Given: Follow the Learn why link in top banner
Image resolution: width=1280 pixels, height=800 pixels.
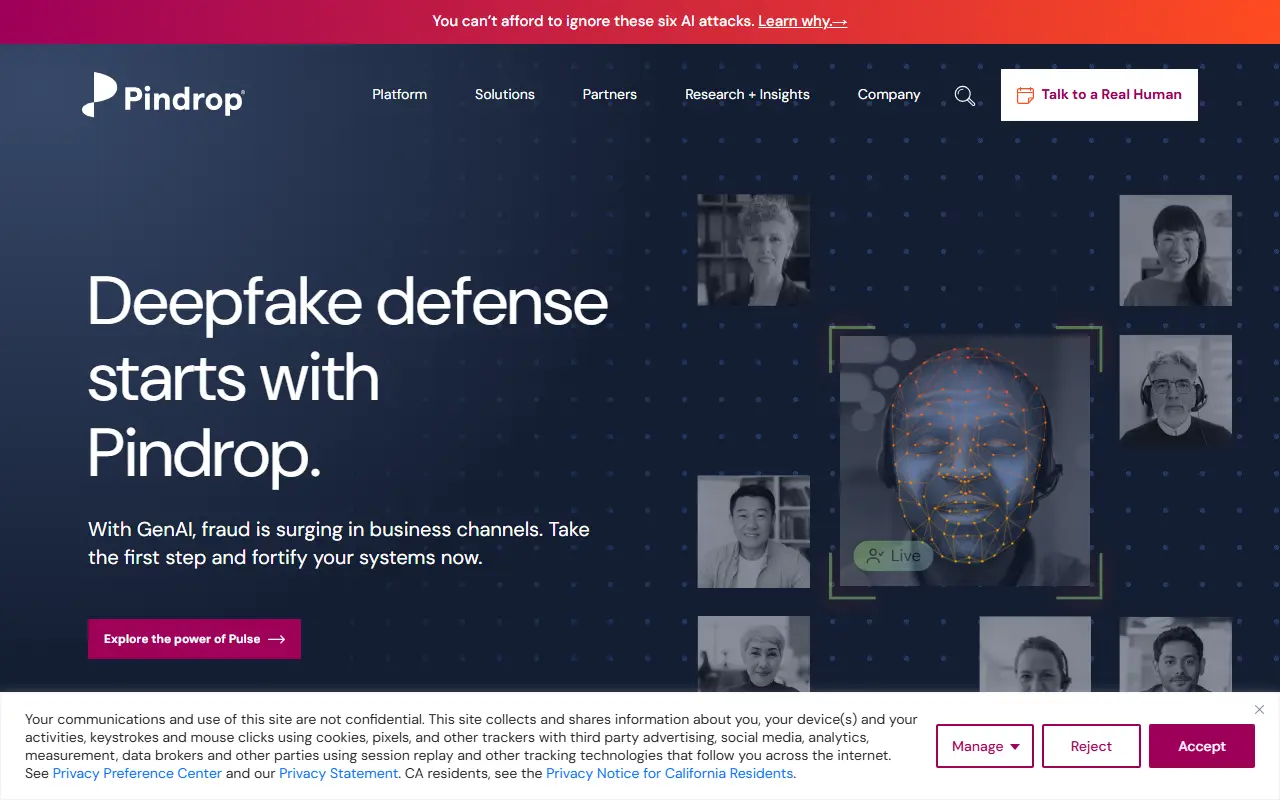Looking at the screenshot, I should [x=803, y=21].
